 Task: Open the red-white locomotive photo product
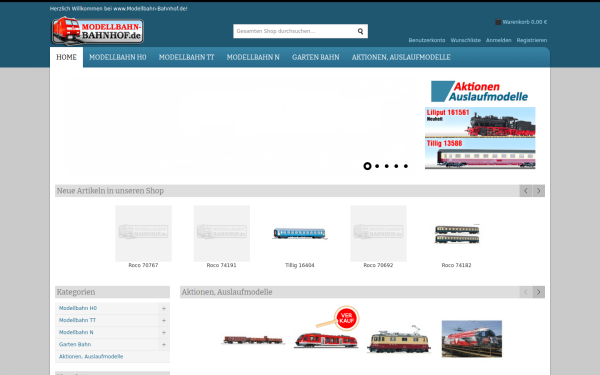(x=472, y=339)
